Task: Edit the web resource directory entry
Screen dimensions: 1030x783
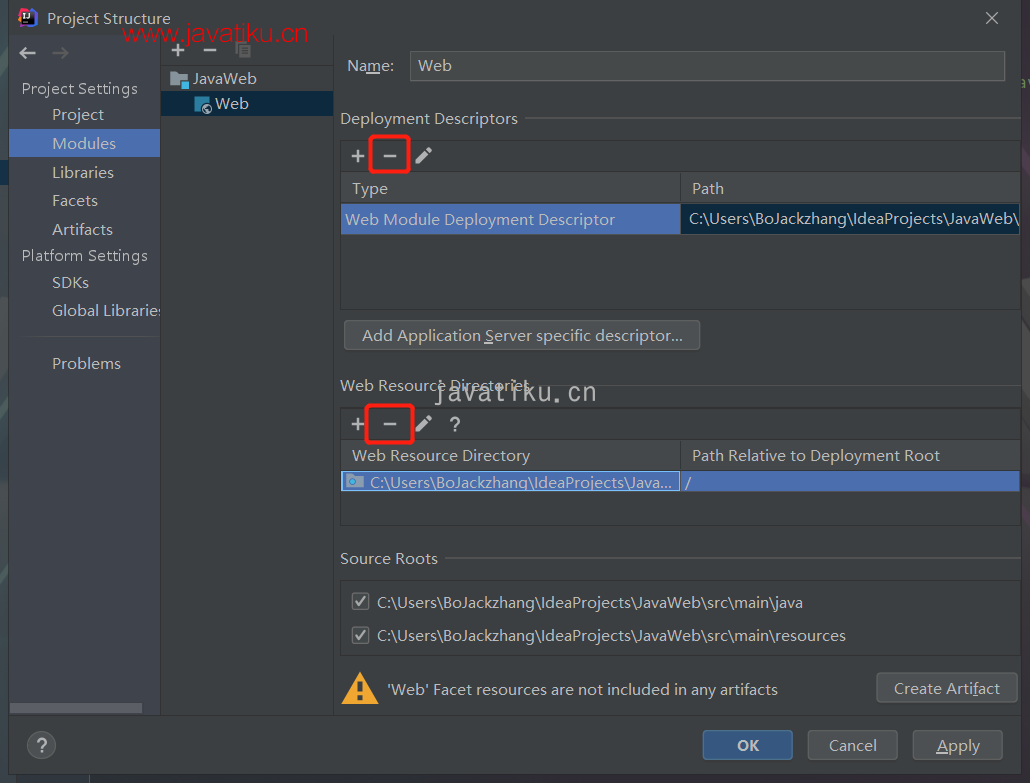Action: coord(424,424)
